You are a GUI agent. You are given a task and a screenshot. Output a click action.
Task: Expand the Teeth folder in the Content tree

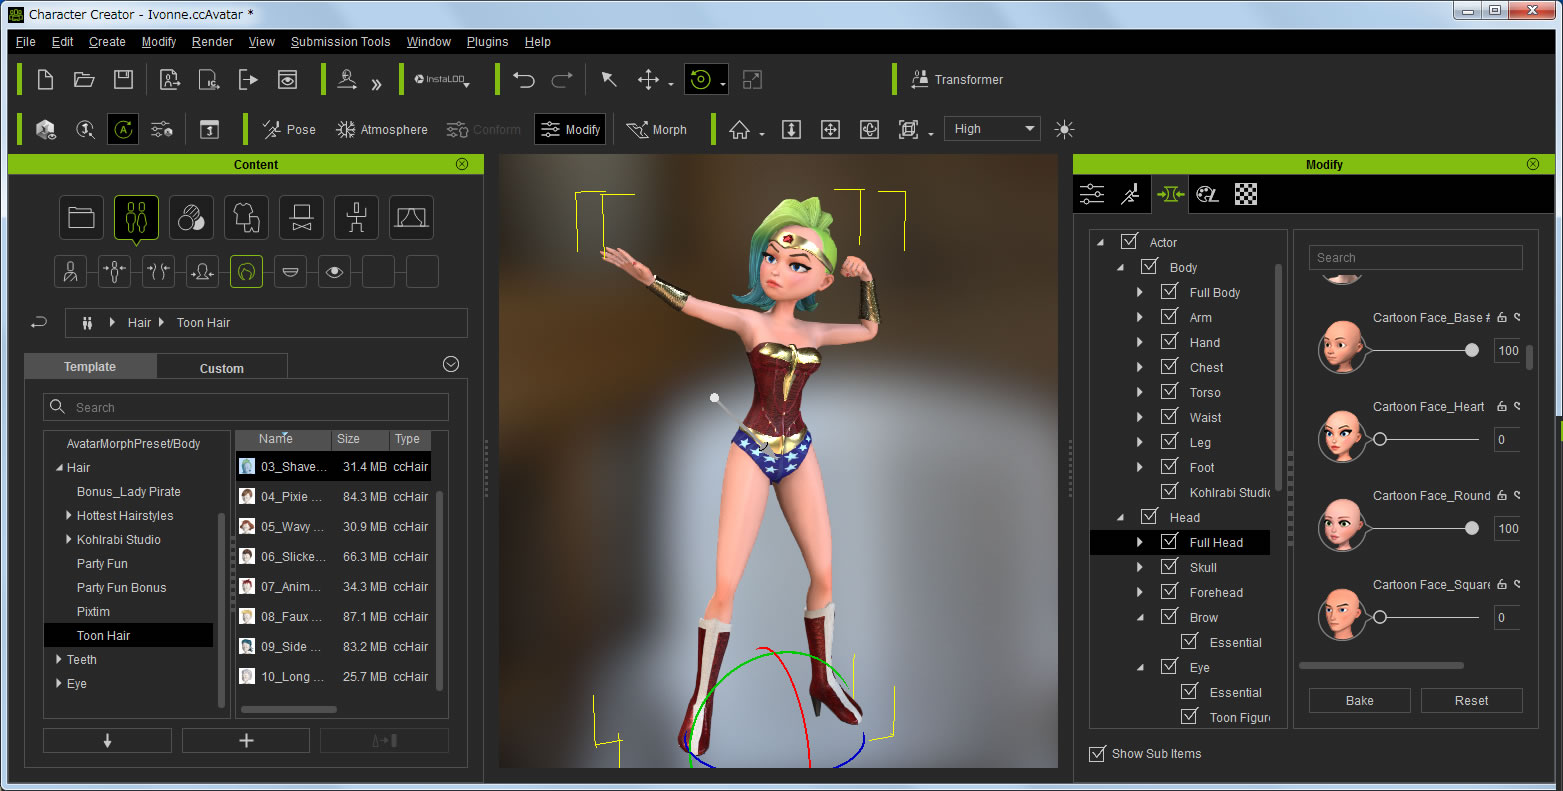coord(59,659)
